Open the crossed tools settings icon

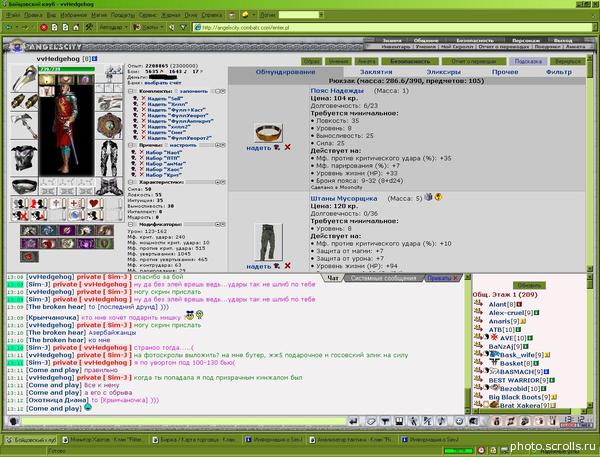click(x=89, y=27)
